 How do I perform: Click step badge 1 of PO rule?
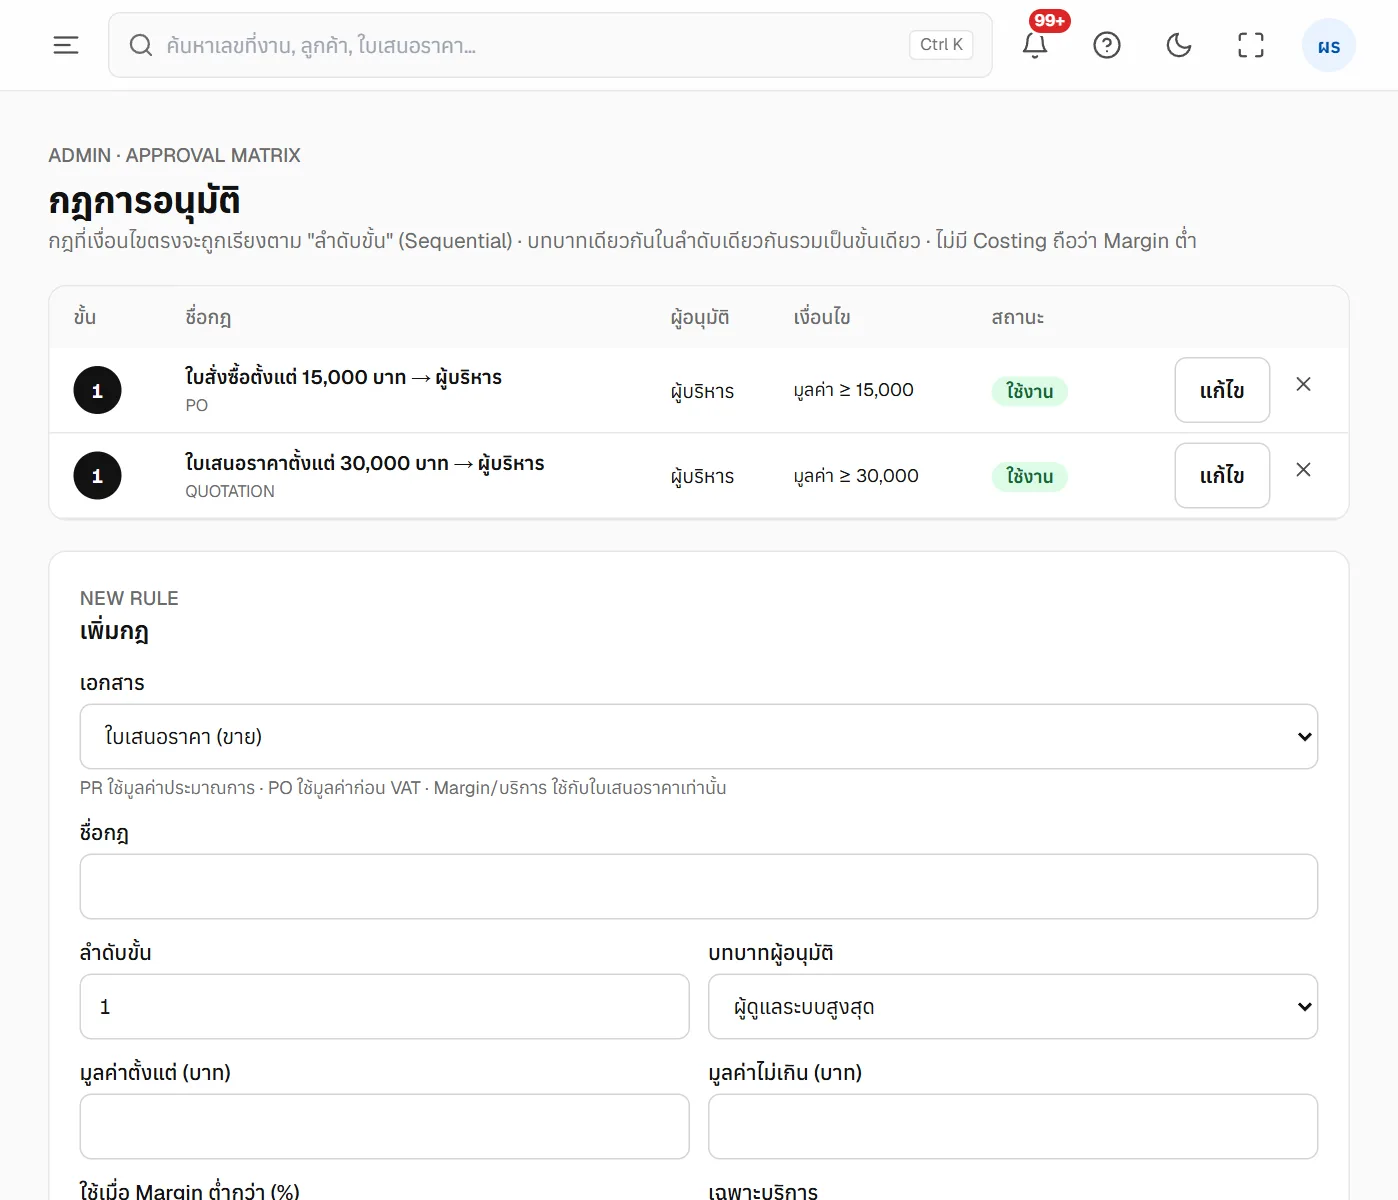tap(97, 391)
